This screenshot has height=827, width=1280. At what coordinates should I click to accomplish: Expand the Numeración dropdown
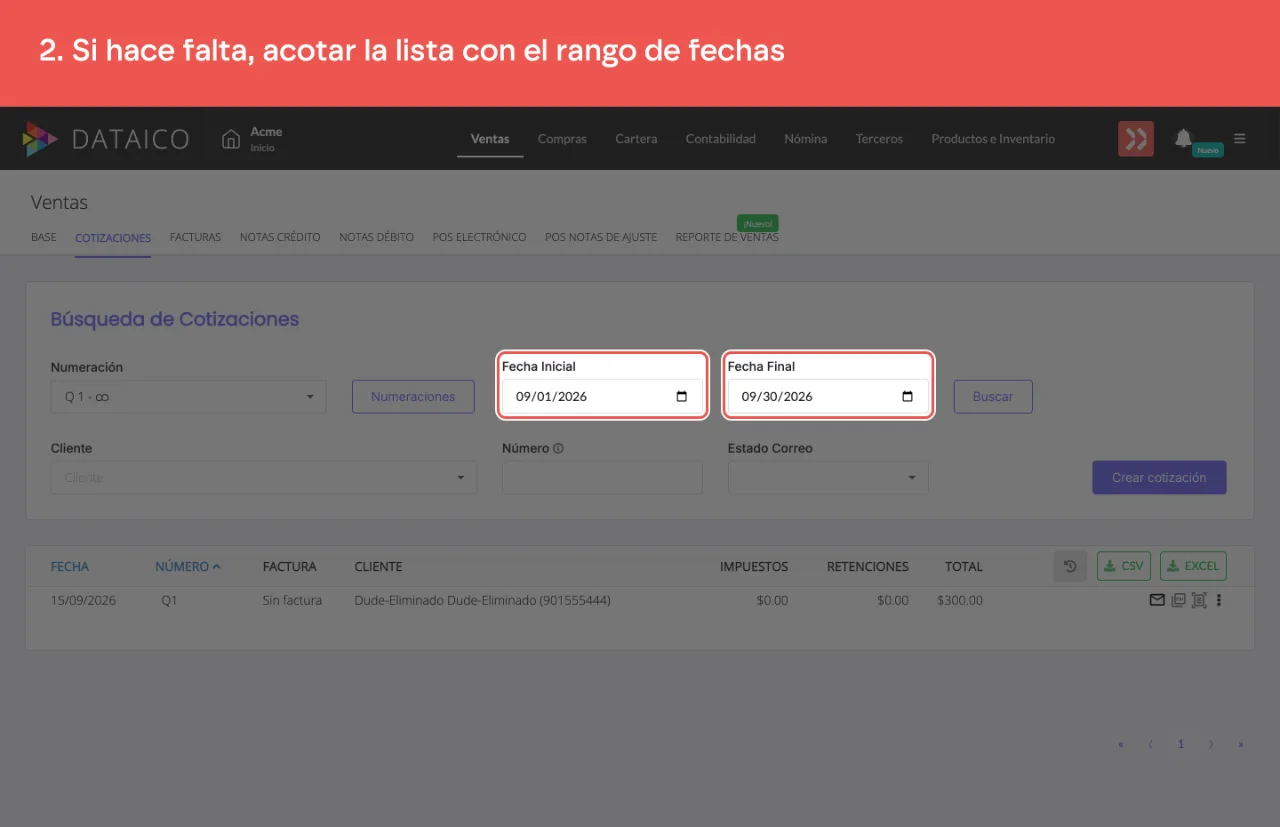[x=188, y=397]
